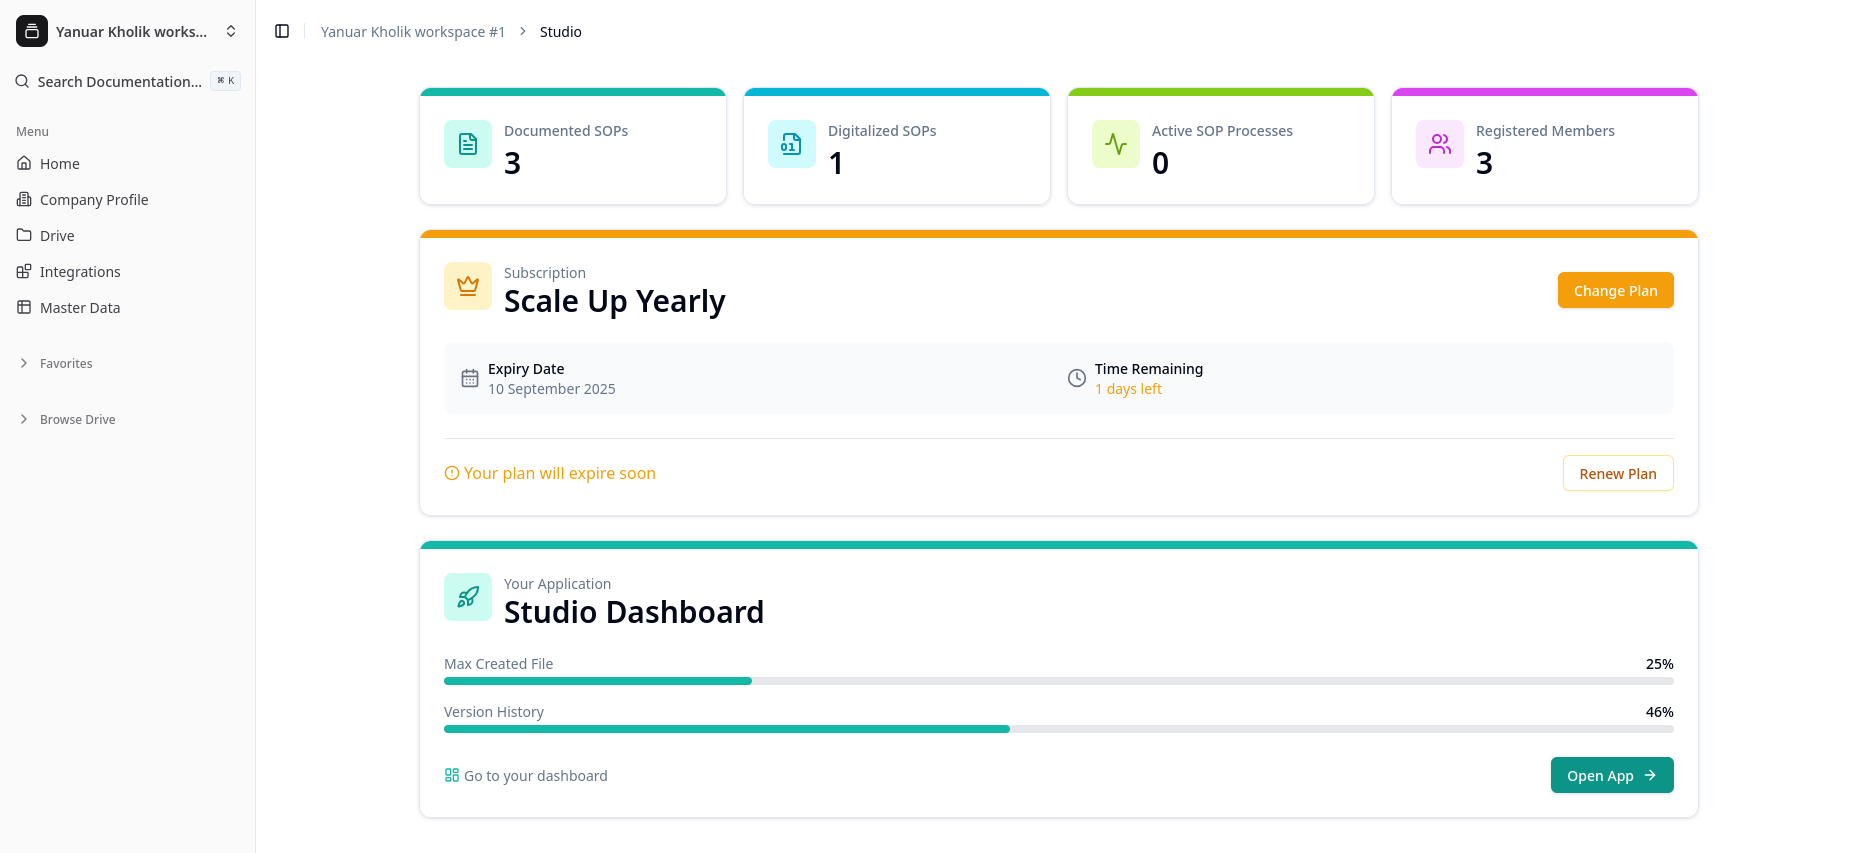
Task: Expand the Favorites section
Action: tap(66, 364)
